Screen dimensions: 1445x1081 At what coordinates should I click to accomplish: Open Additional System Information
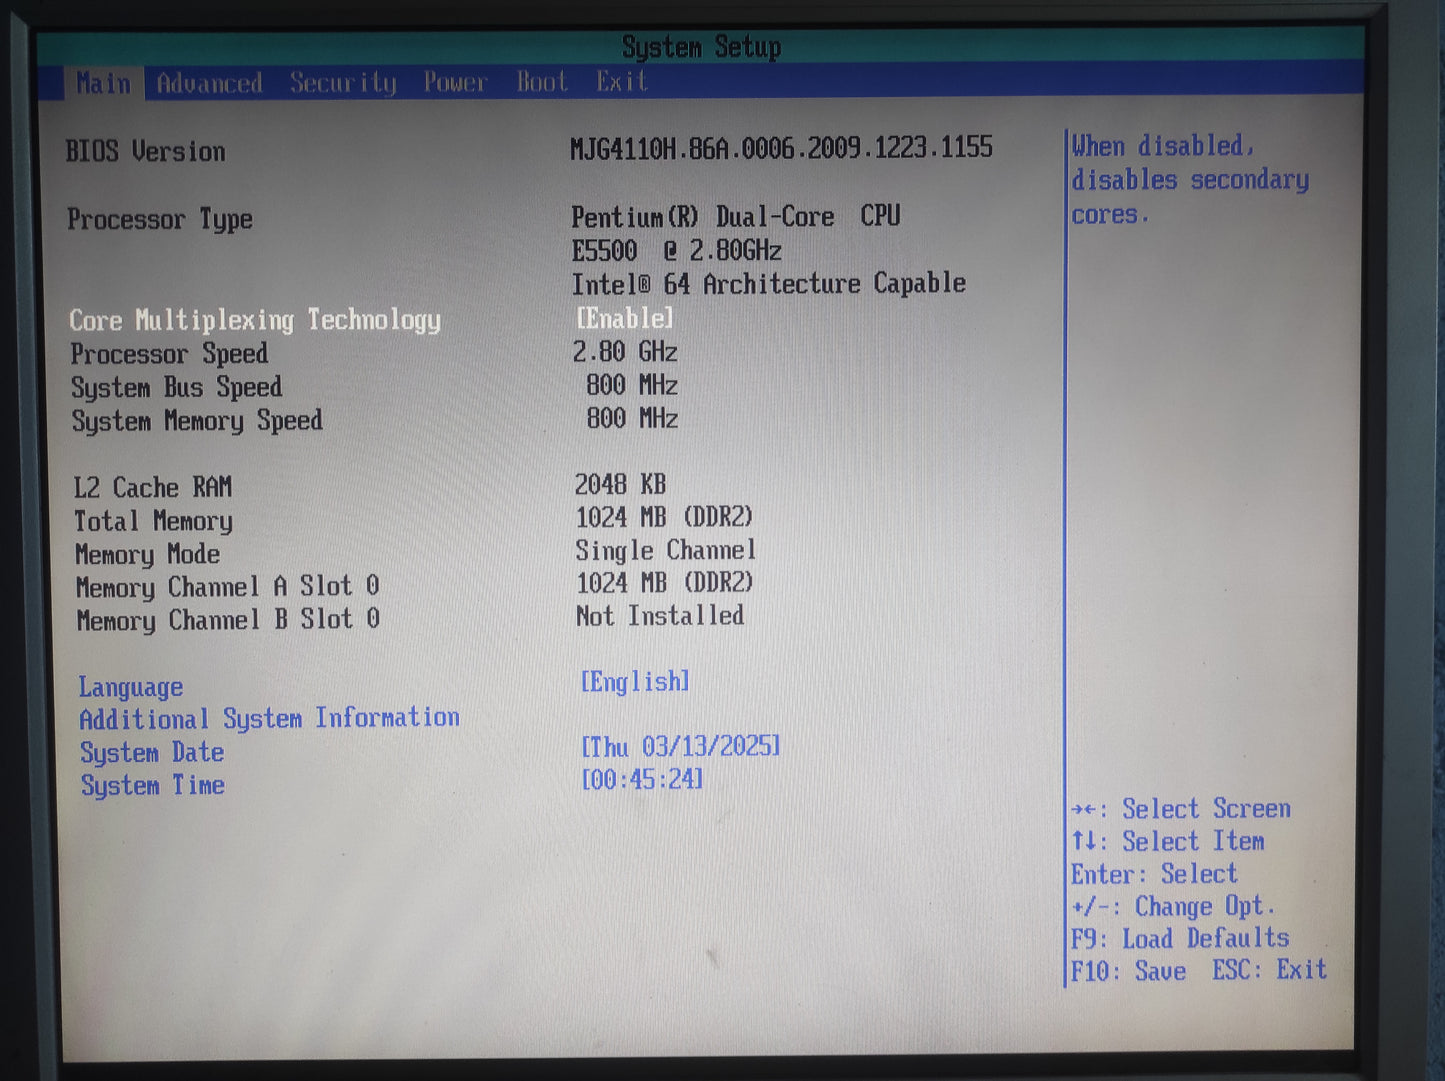pos(269,719)
